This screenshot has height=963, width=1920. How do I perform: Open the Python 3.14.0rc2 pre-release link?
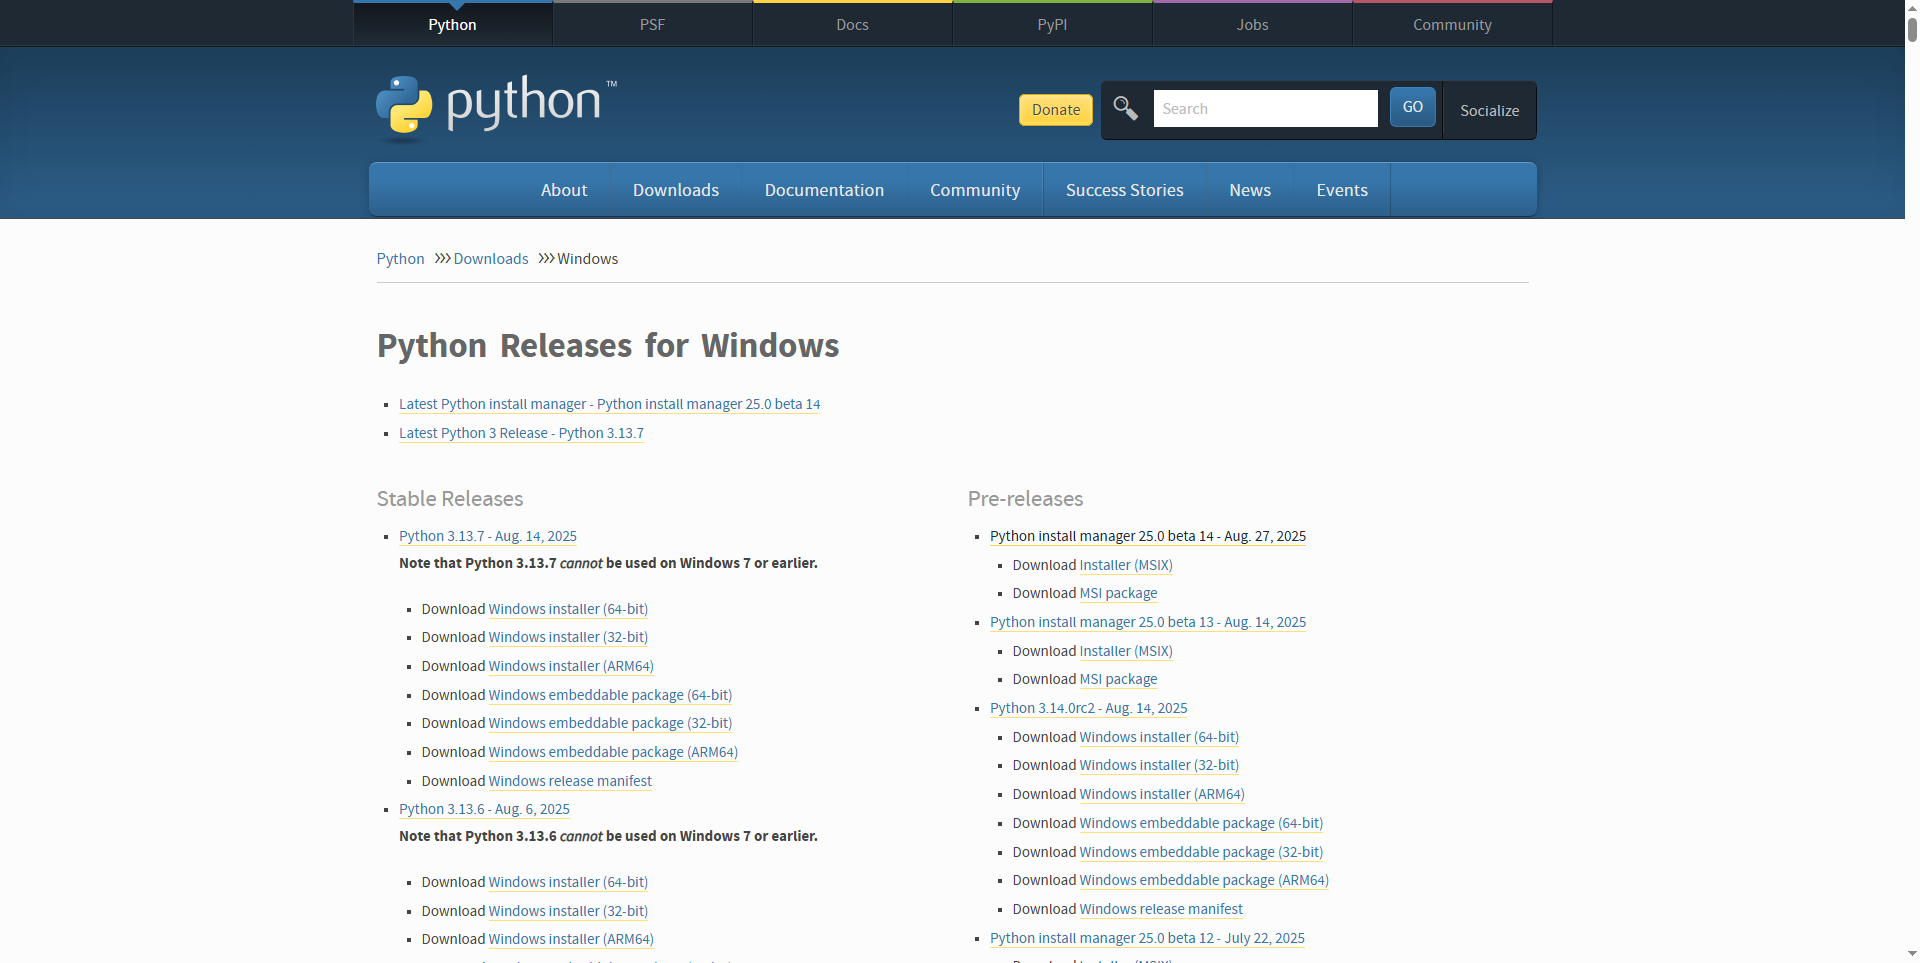point(1089,708)
